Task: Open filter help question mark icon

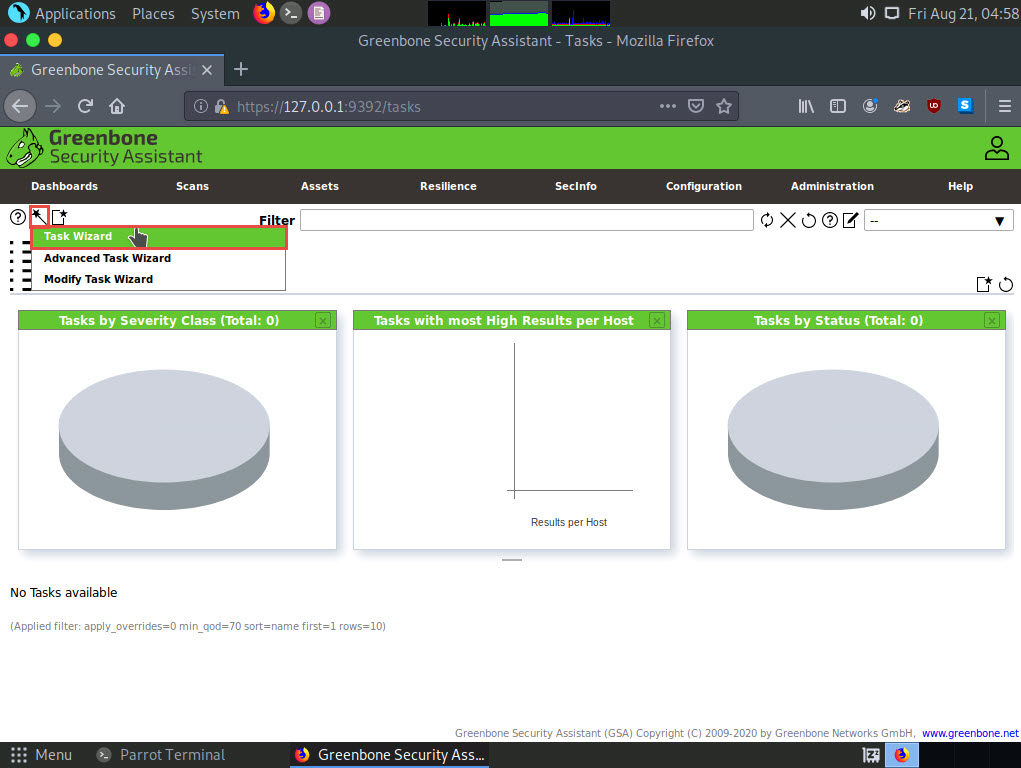Action: [830, 221]
